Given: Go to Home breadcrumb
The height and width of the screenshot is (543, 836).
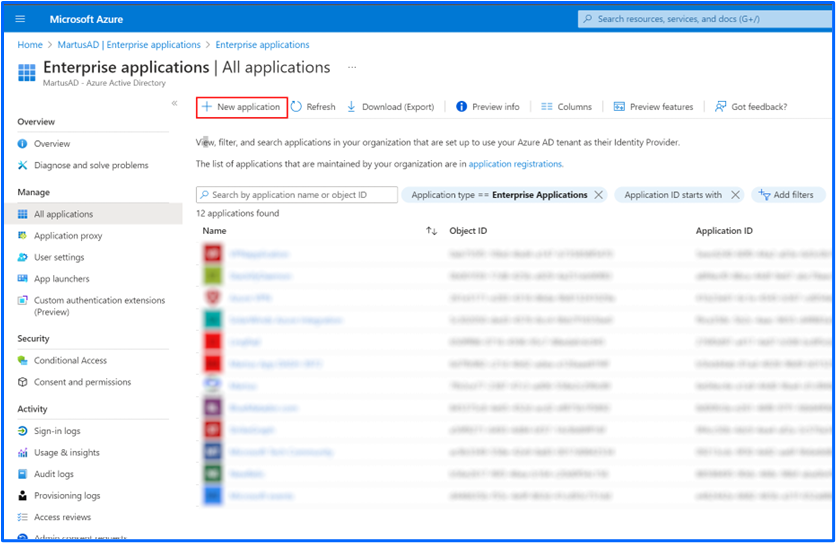Looking at the screenshot, I should 30,45.
